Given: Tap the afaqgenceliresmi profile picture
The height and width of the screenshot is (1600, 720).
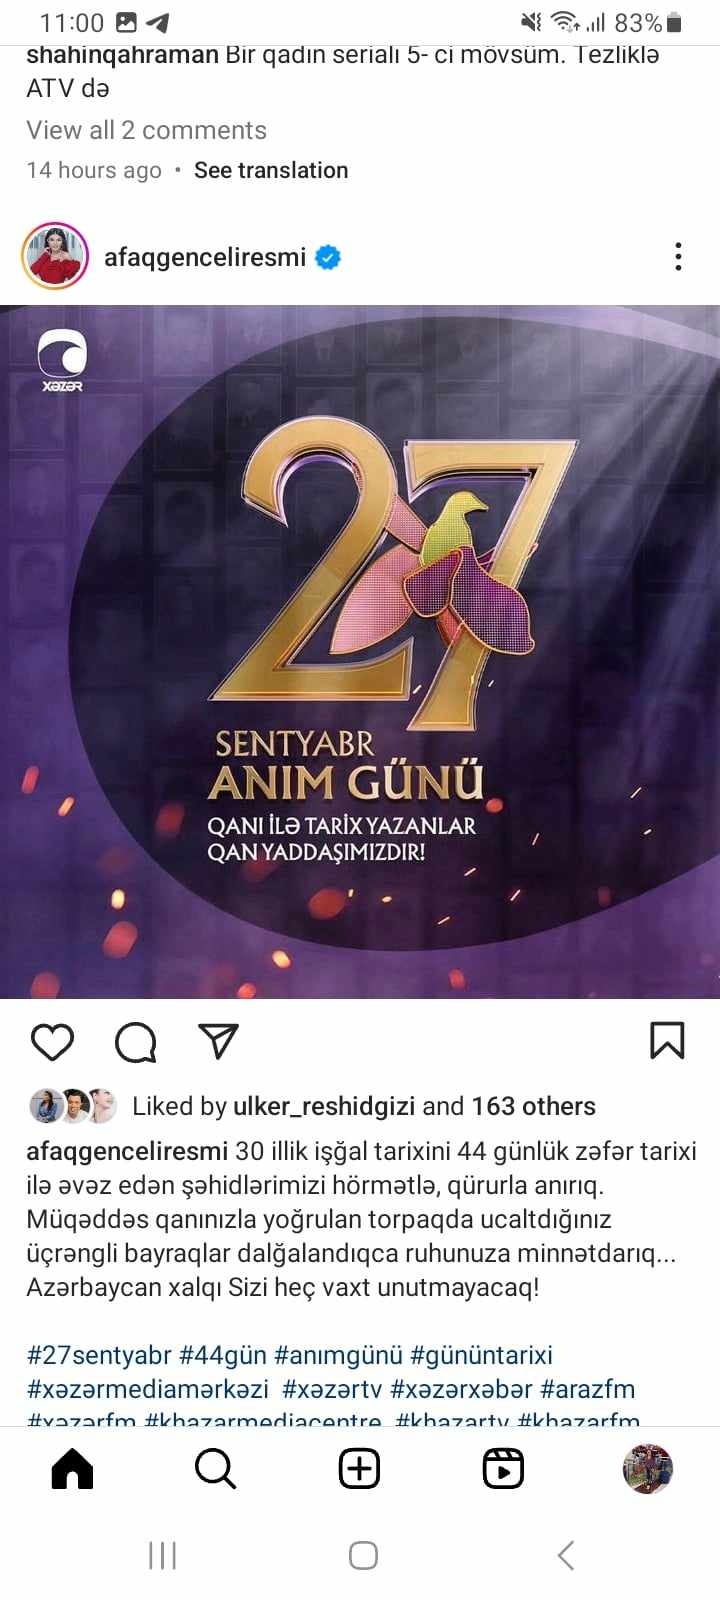Looking at the screenshot, I should (x=55, y=257).
